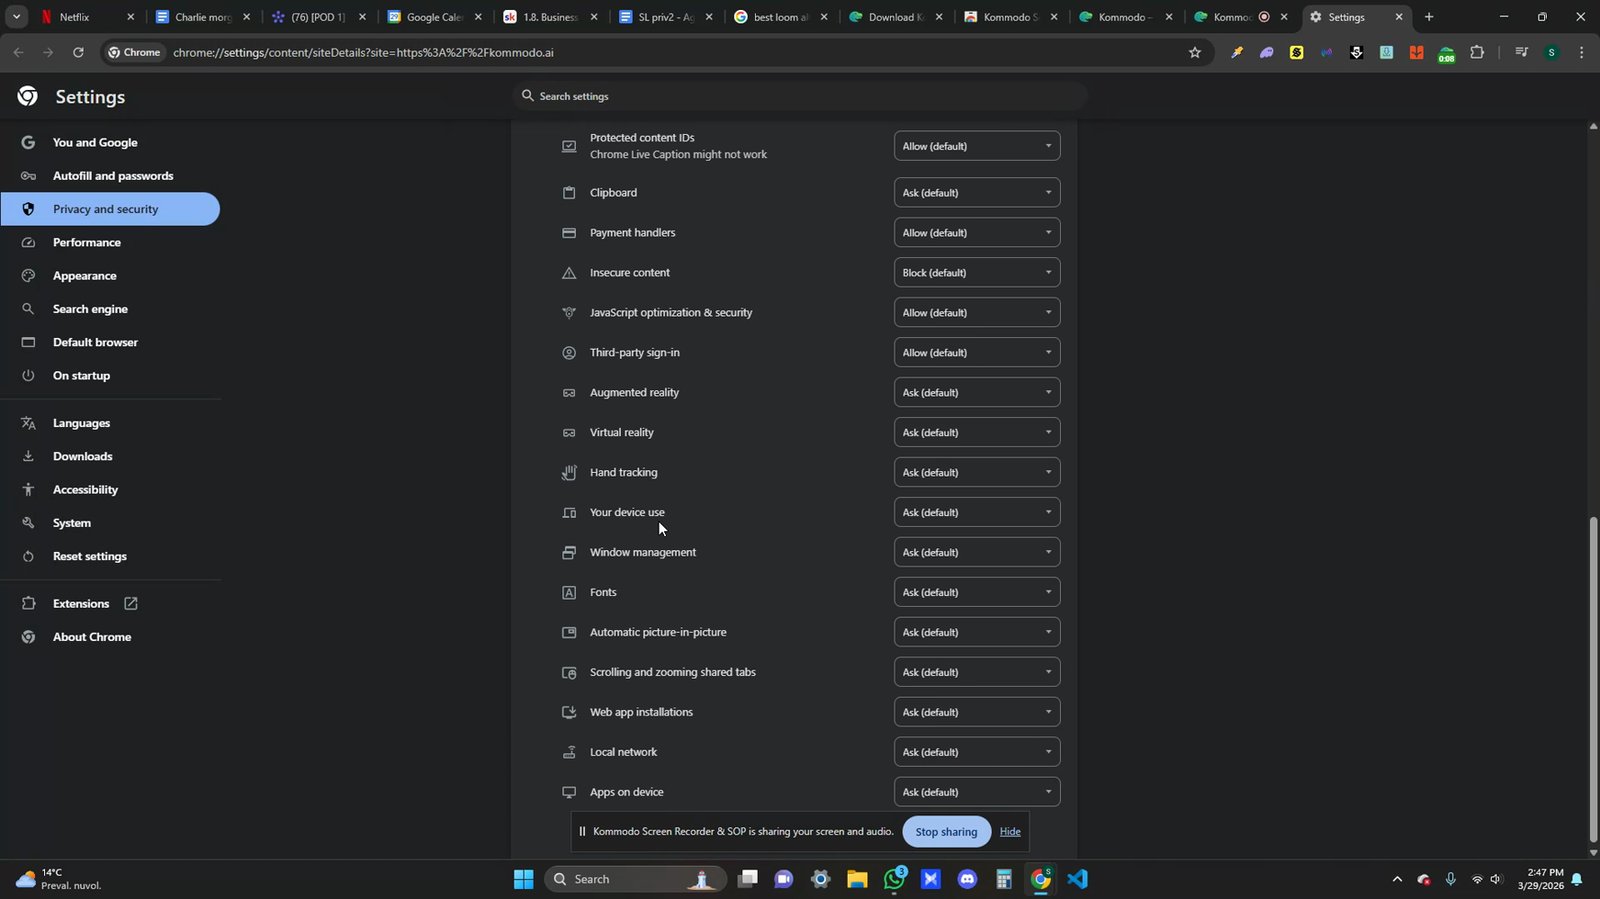Bookmark this page with the star icon
This screenshot has height=899, width=1600.
coord(1194,52)
